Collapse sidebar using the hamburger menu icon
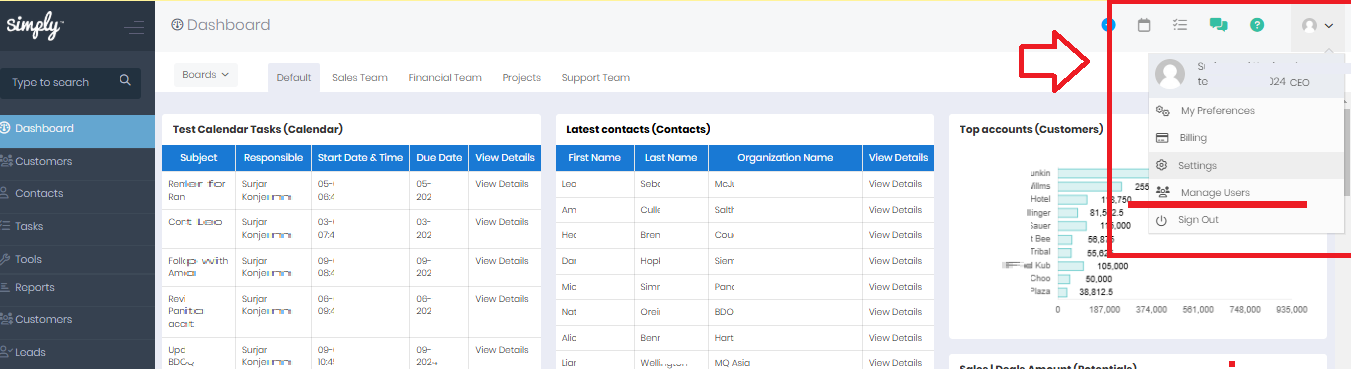The height and width of the screenshot is (369, 1351). pos(134,28)
